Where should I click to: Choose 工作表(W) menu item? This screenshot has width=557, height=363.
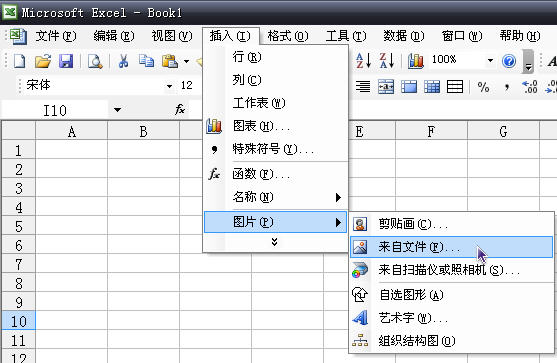[x=275, y=103]
